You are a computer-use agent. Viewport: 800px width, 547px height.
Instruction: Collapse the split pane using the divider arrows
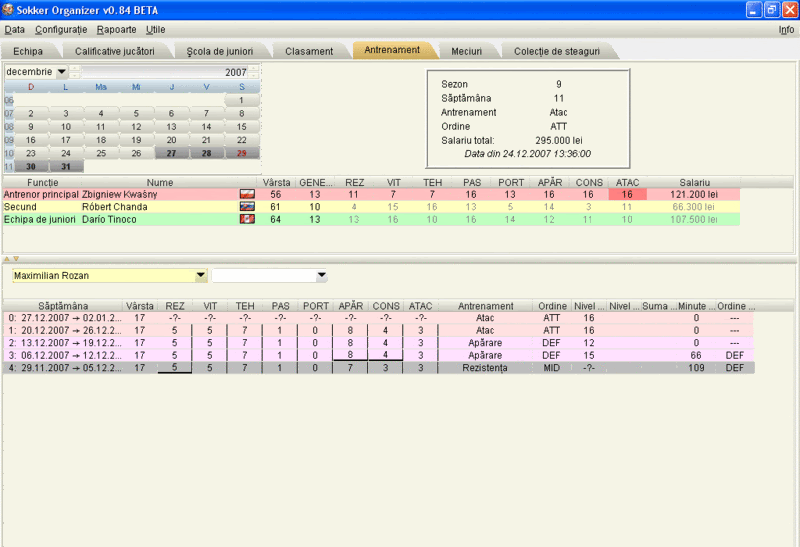(x=7, y=258)
